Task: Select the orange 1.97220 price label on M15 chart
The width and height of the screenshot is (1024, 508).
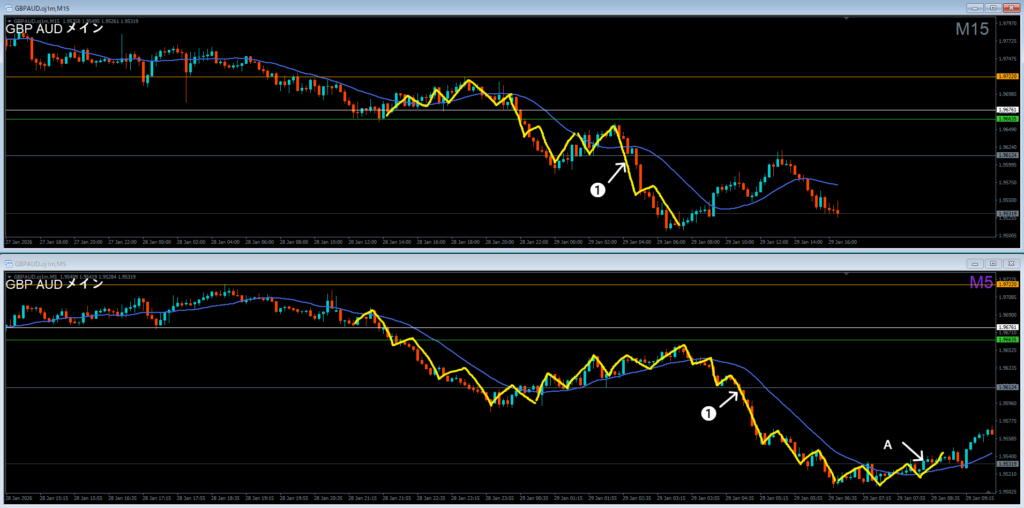Action: (x=1006, y=76)
